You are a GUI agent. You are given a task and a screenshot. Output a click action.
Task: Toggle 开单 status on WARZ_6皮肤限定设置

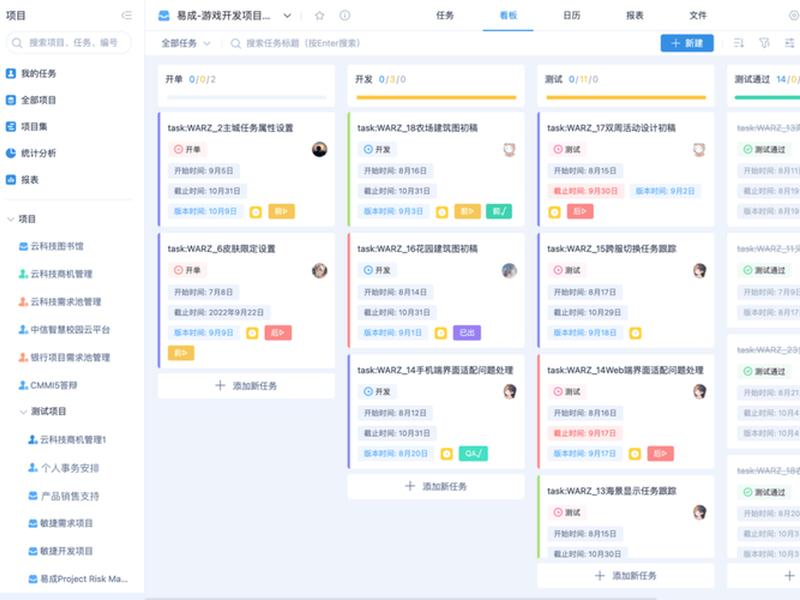click(187, 270)
